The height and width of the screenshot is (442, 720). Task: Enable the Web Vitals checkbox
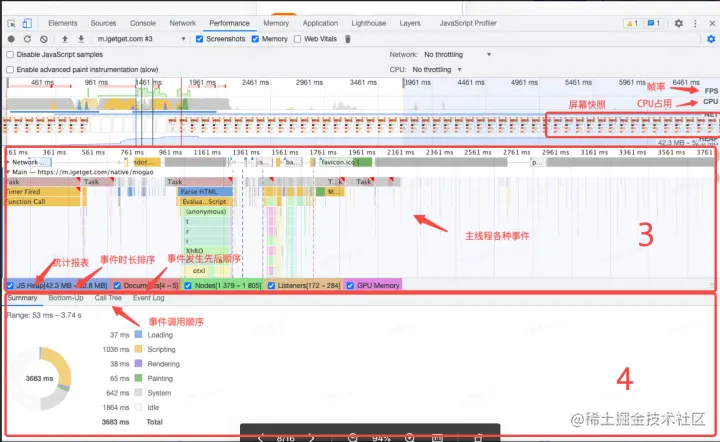point(298,39)
